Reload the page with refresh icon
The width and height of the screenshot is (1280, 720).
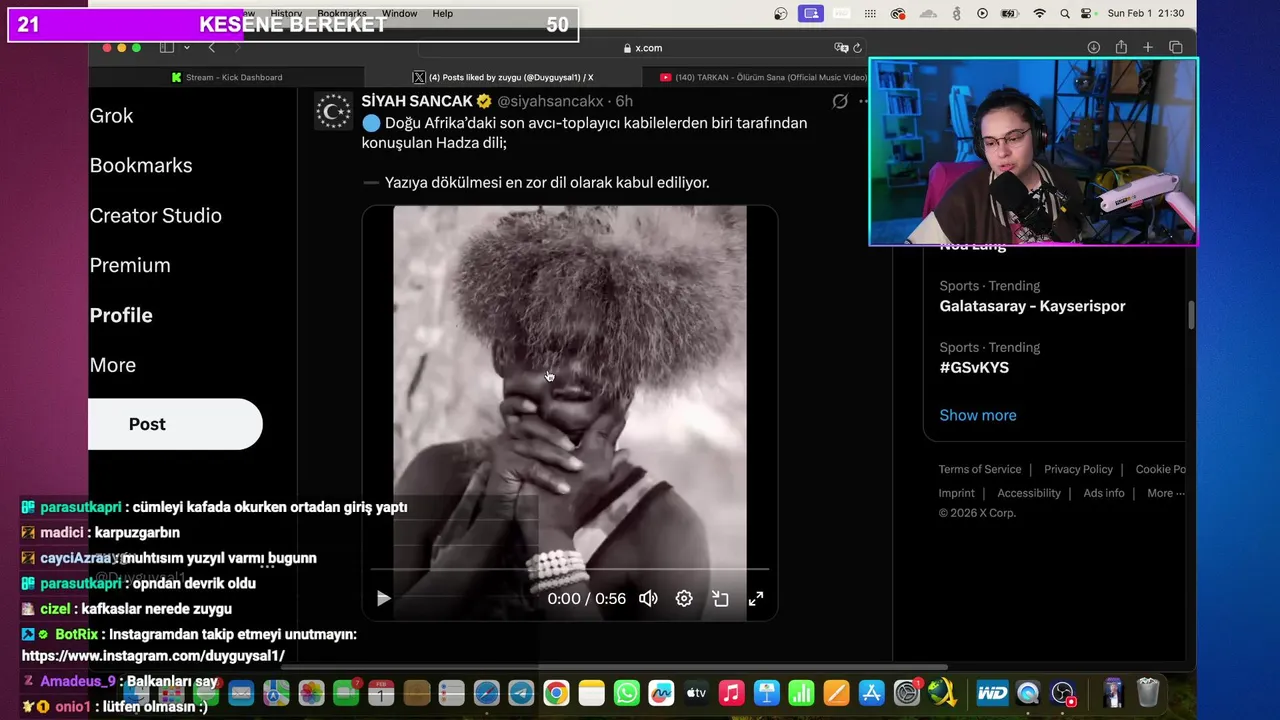tap(857, 48)
